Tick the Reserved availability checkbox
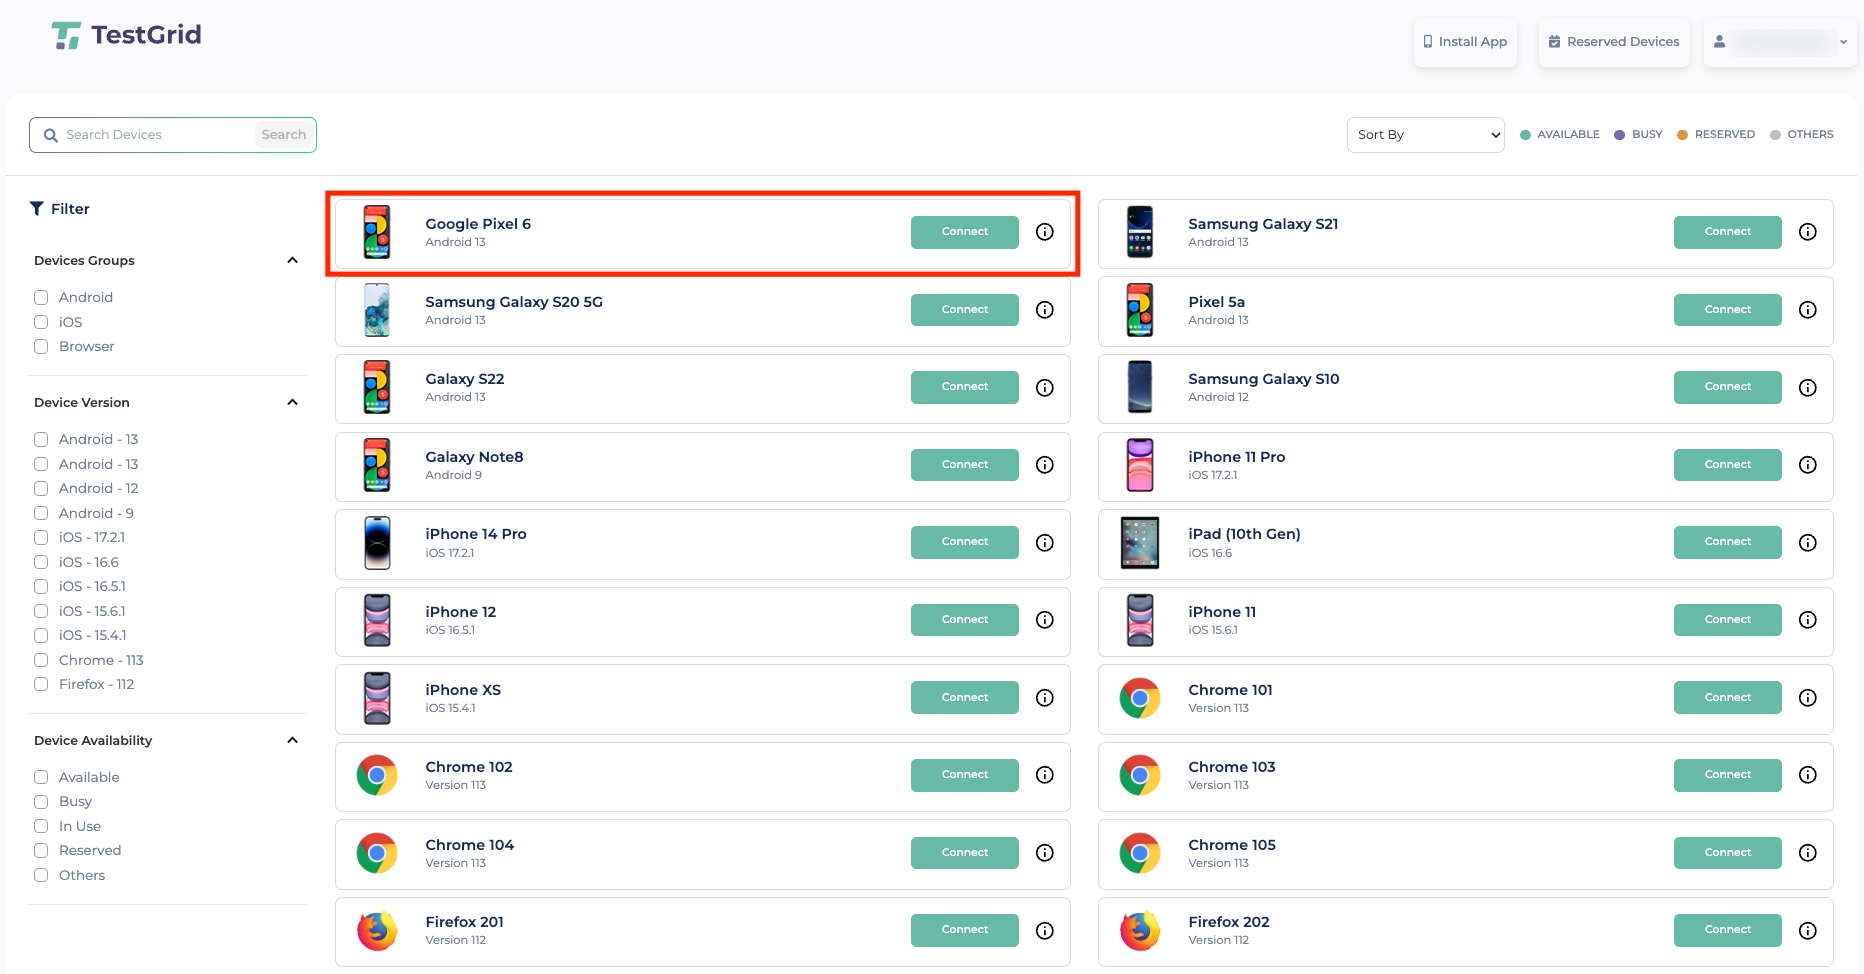Image resolution: width=1864 pixels, height=974 pixels. pyautogui.click(x=41, y=850)
